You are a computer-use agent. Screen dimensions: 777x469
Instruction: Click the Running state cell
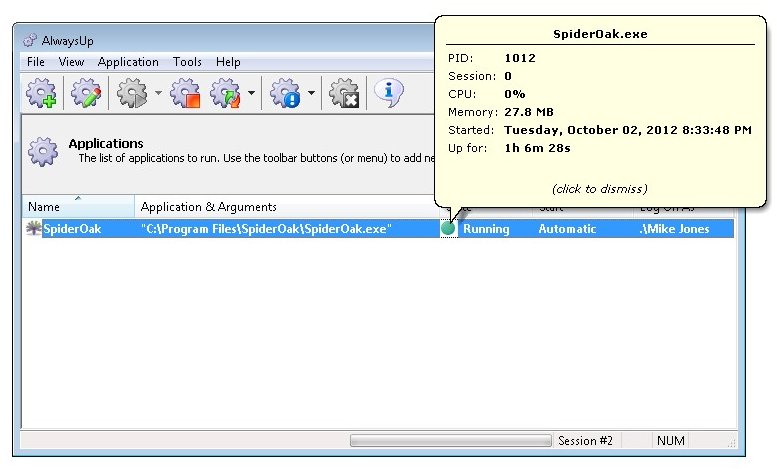(x=486, y=229)
